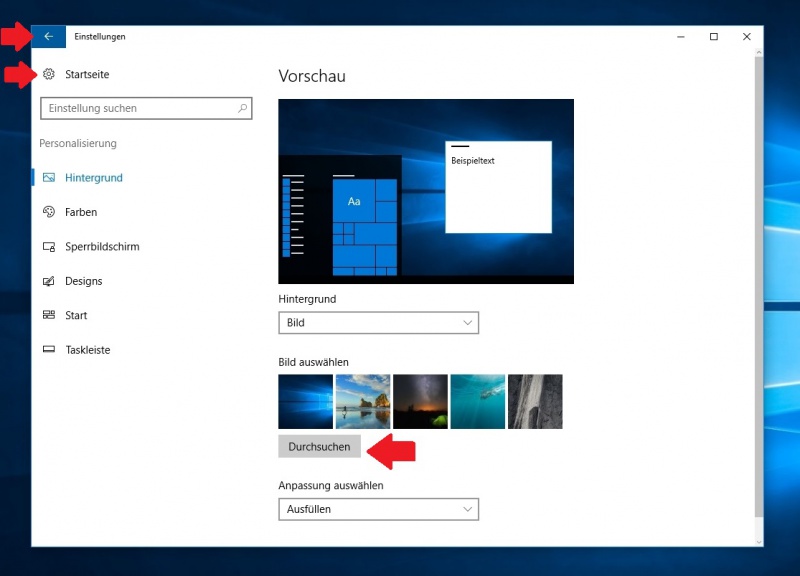Screen dimensions: 800x576
Task: Open the Start settings entry
Action: [x=76, y=315]
